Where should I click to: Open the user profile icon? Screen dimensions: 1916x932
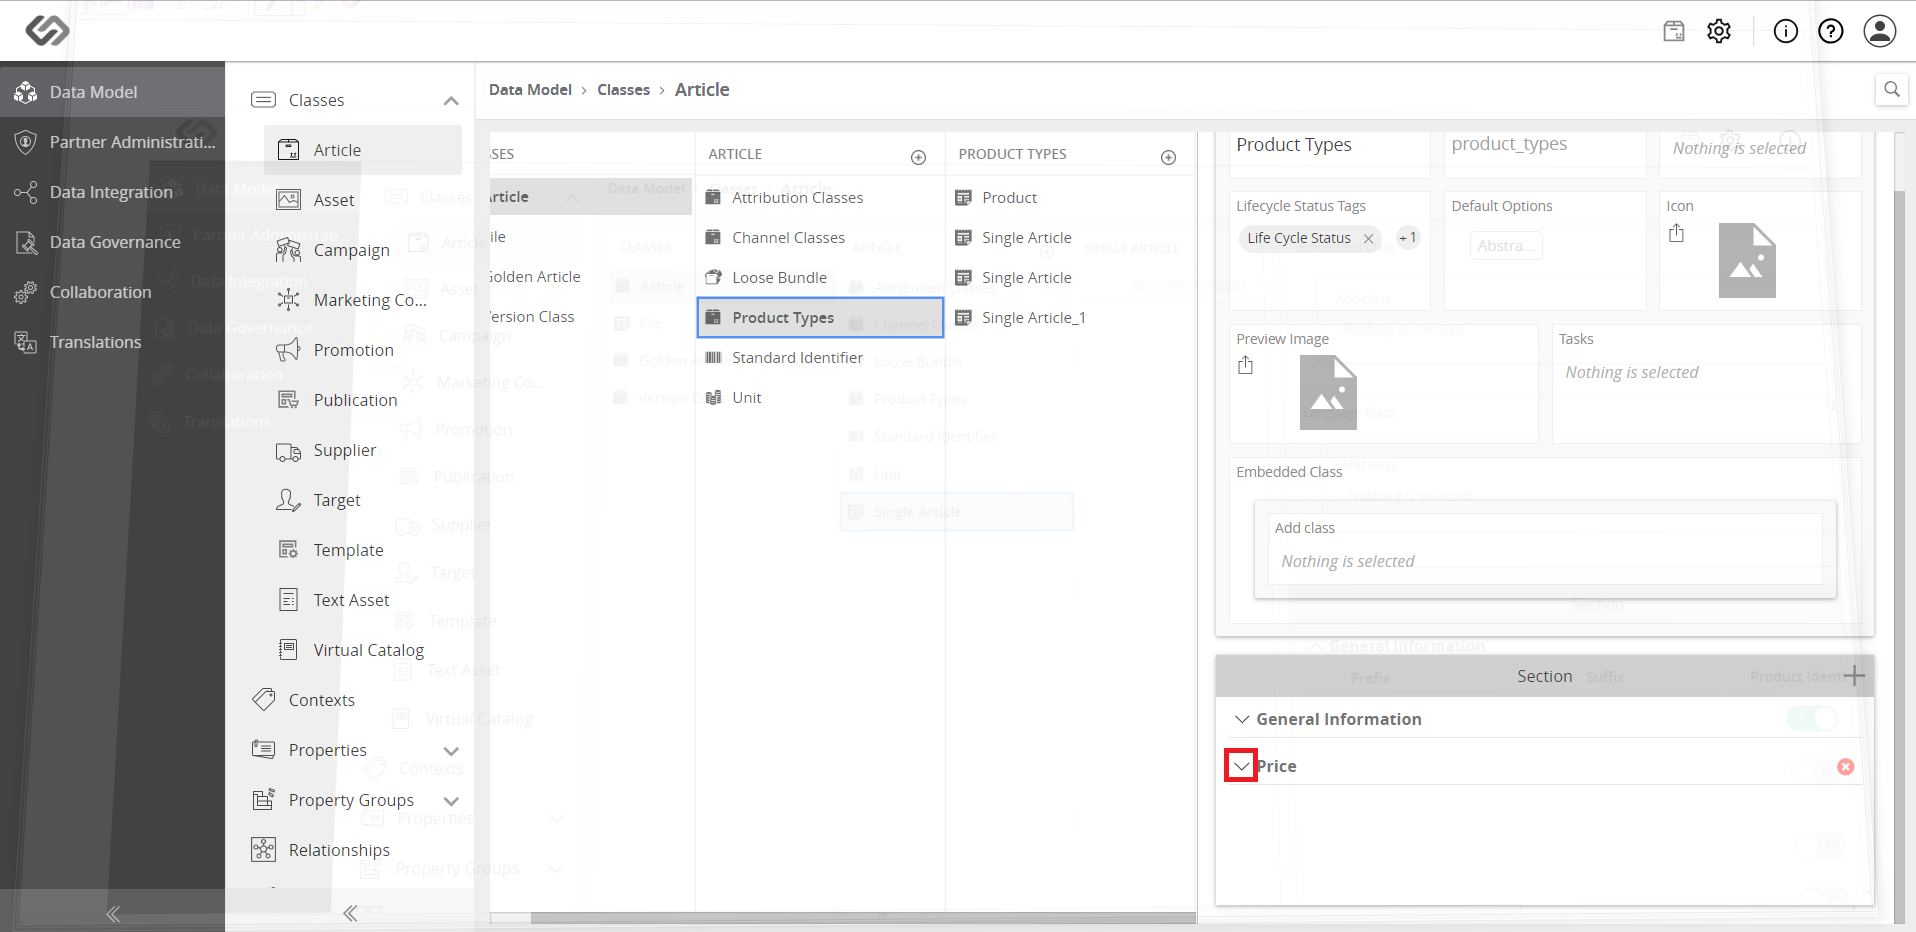click(x=1880, y=31)
